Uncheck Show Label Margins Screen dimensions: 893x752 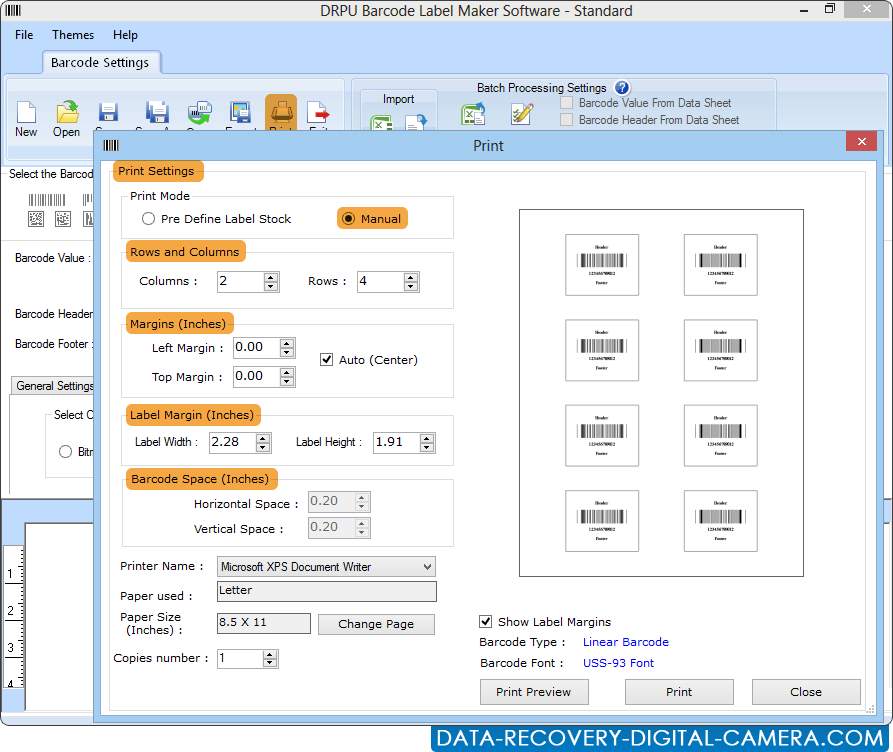(x=486, y=621)
